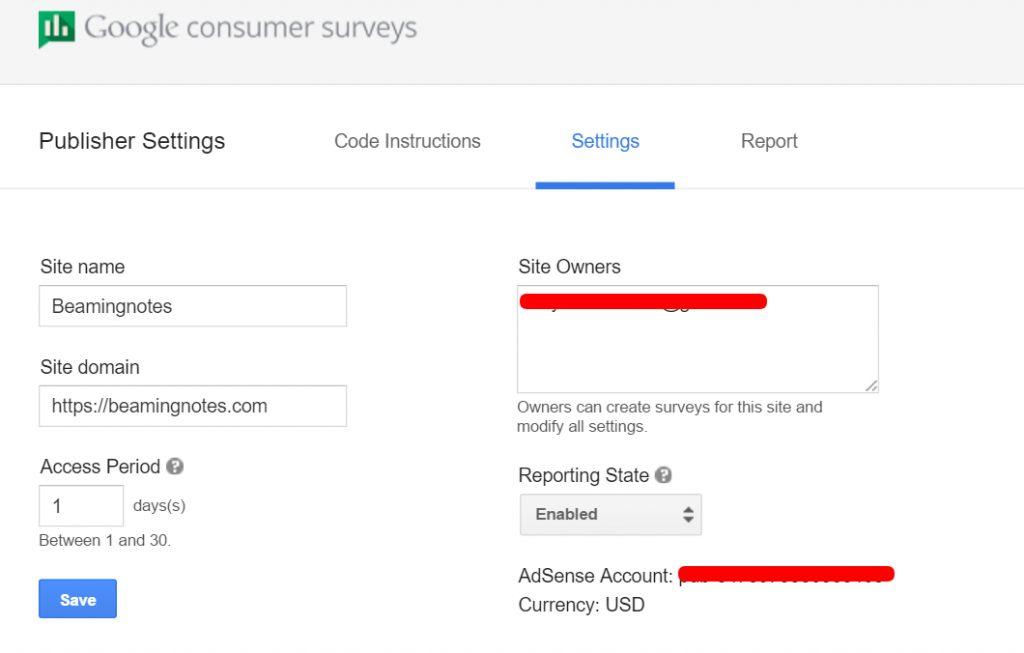1024x653 pixels.
Task: Open the Report tab
Action: 769,141
